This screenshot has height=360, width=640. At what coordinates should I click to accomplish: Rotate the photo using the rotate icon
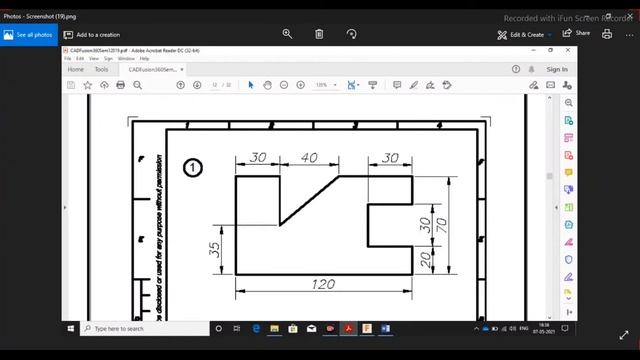(x=351, y=34)
